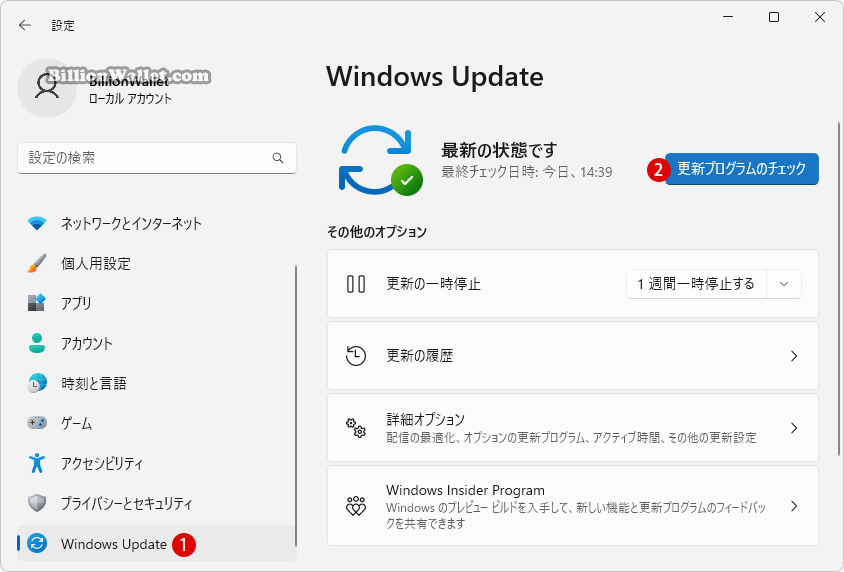
Task: Open 時刻と言語 settings
Action: [156, 383]
